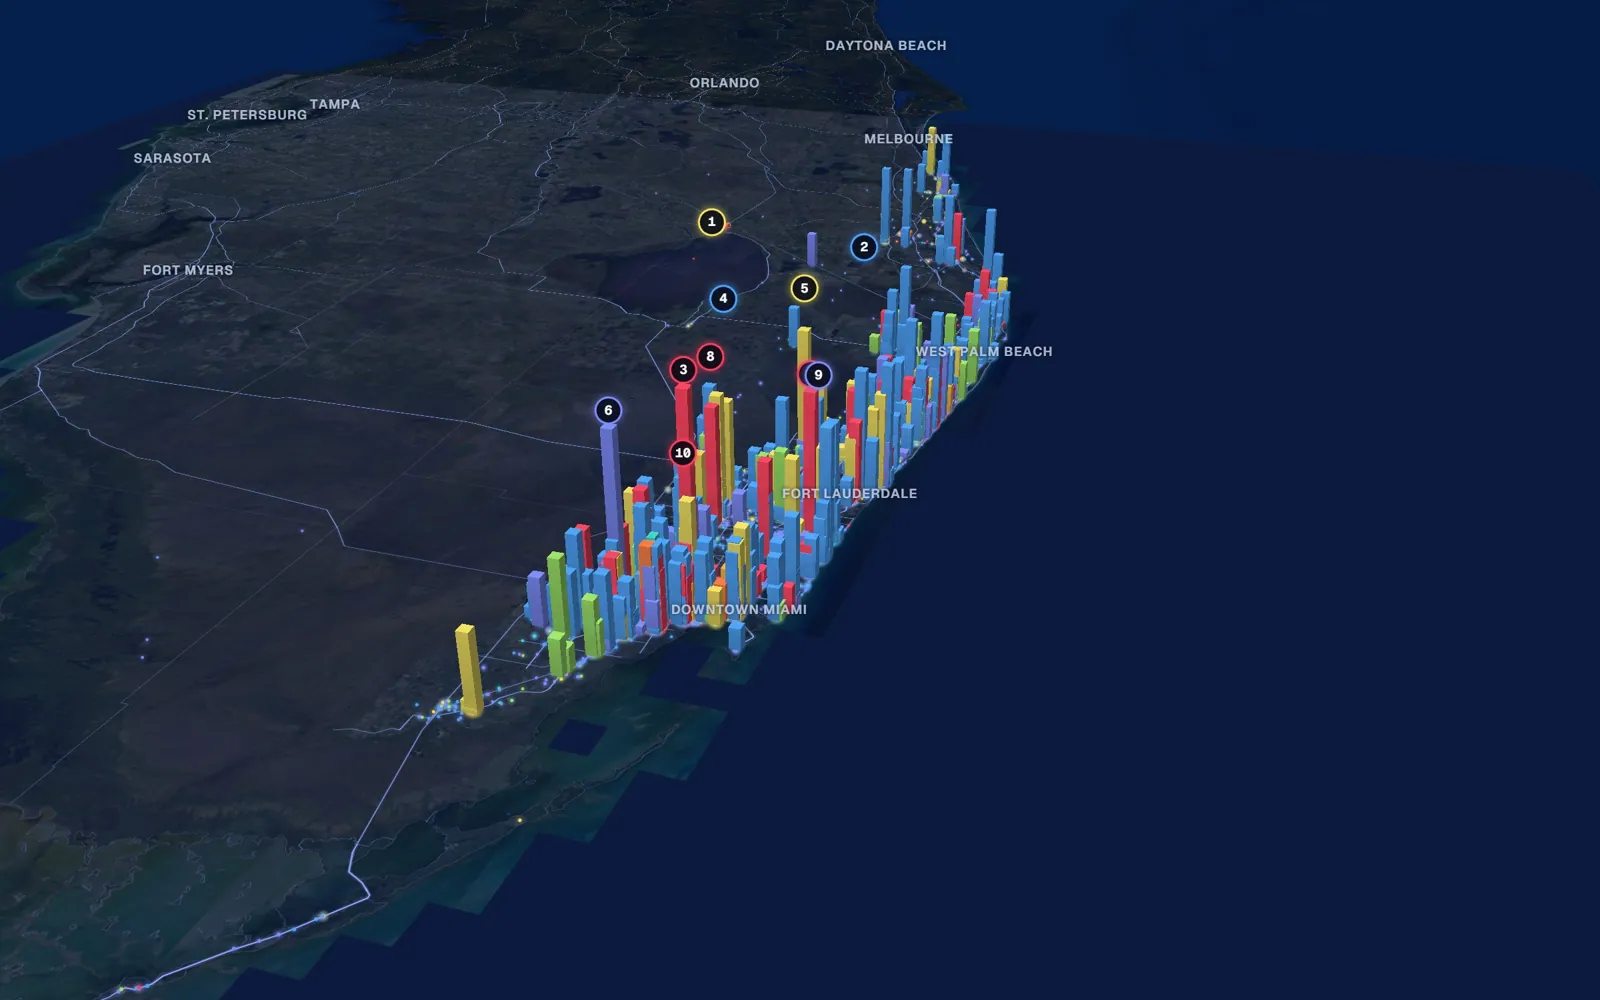This screenshot has height=1000, width=1600.
Task: Select the isolated yellow bar southwest of Miami
Action: (468, 670)
